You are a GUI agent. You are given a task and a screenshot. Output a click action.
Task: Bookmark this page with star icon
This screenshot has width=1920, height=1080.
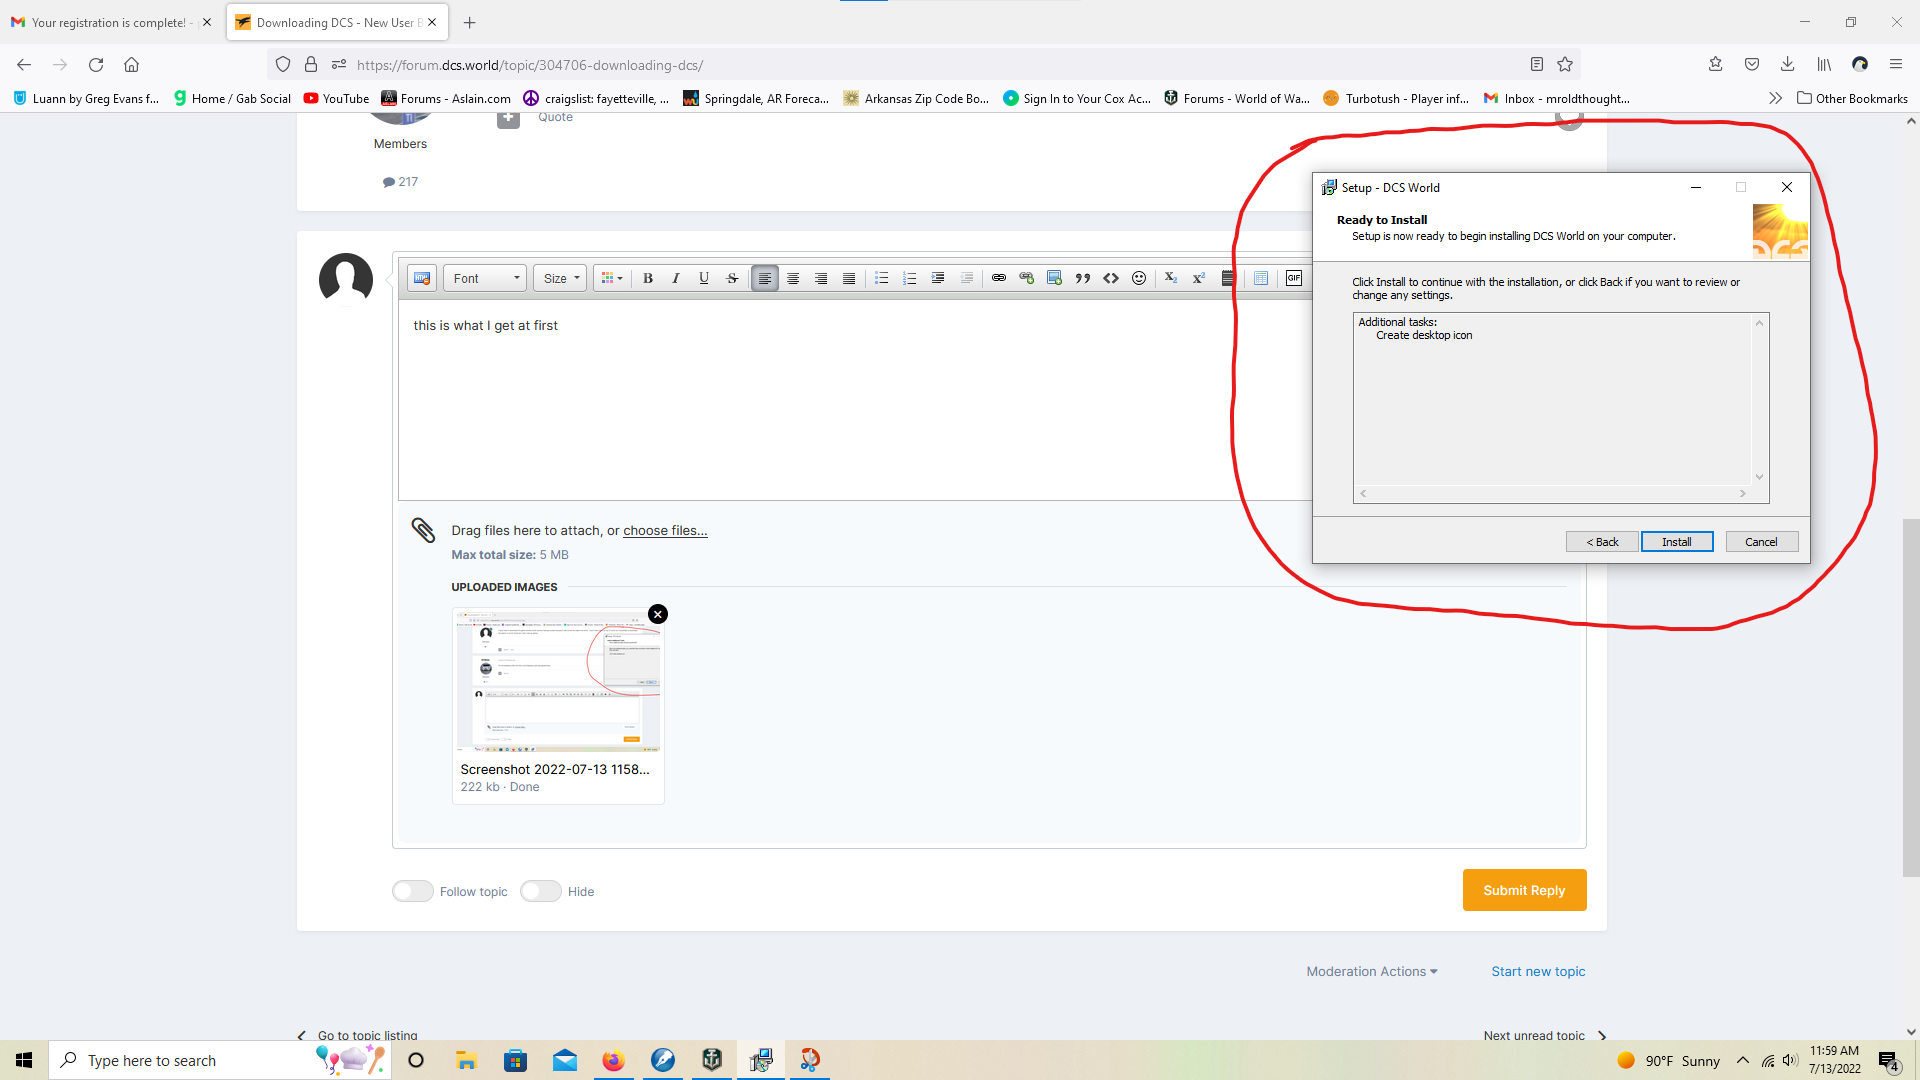[x=1565, y=64]
